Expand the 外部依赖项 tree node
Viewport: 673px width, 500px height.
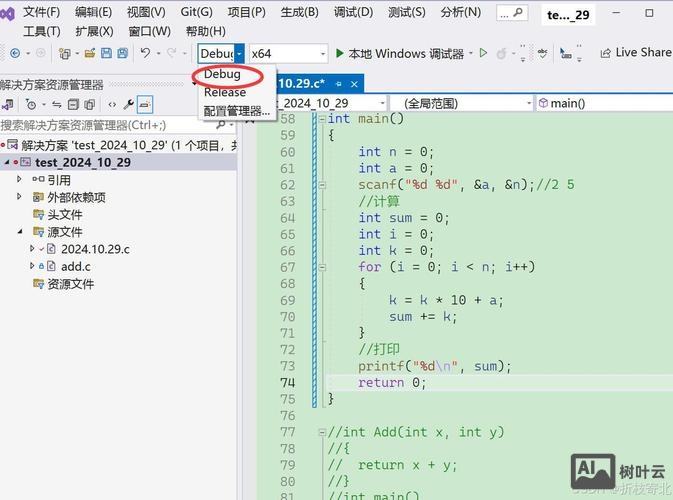pyautogui.click(x=19, y=197)
